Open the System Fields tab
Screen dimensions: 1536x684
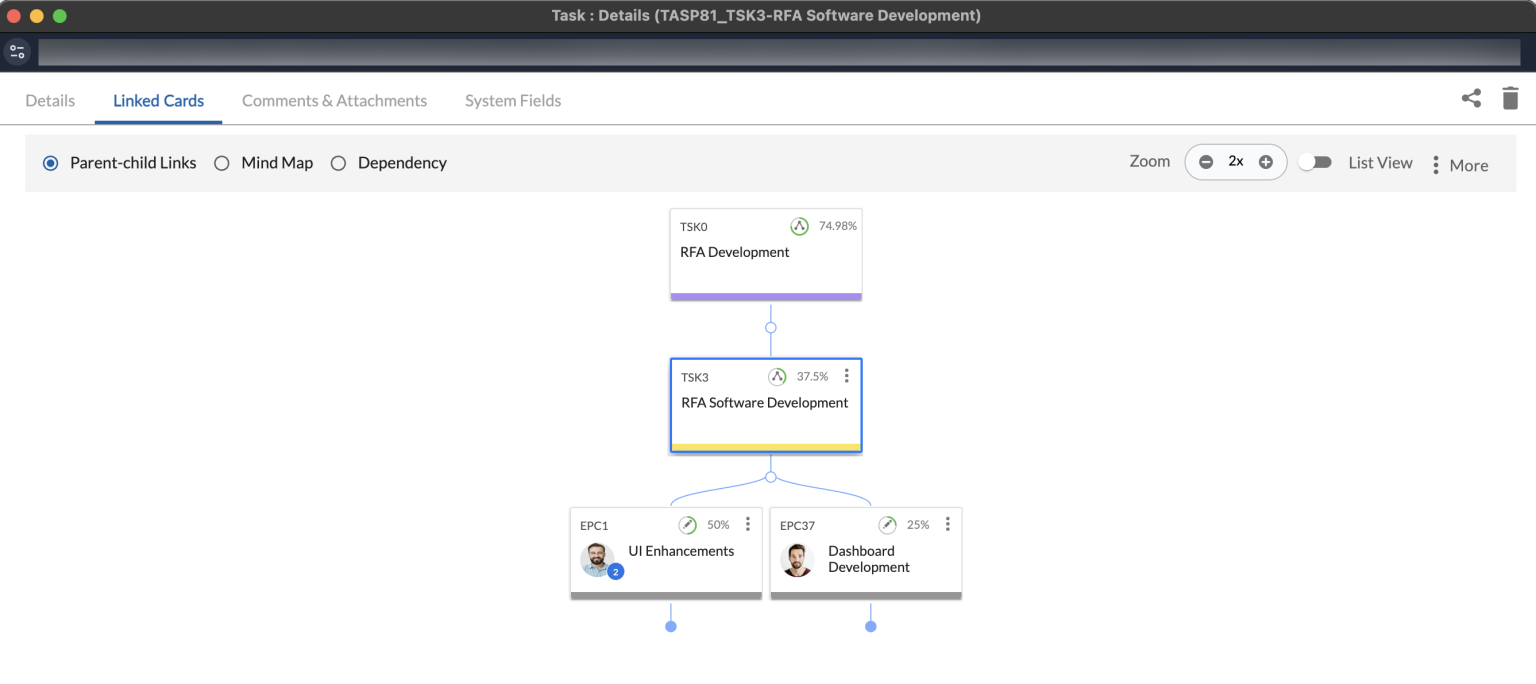513,100
